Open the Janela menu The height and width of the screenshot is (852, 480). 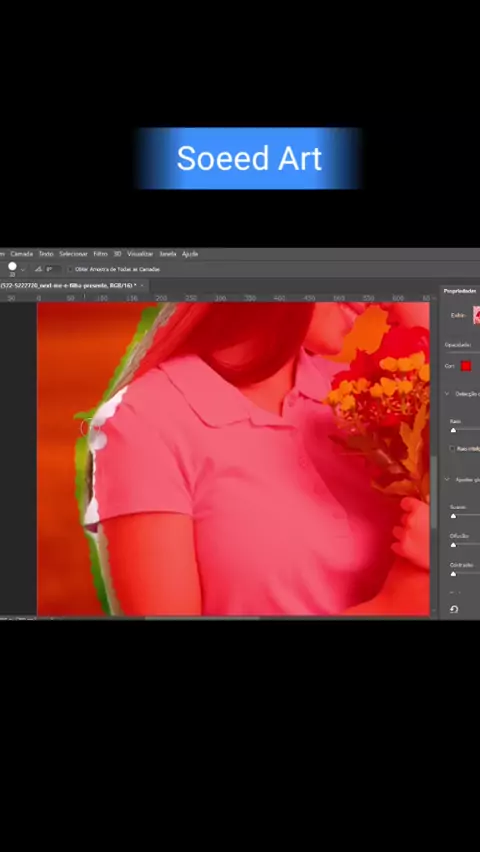coord(168,254)
